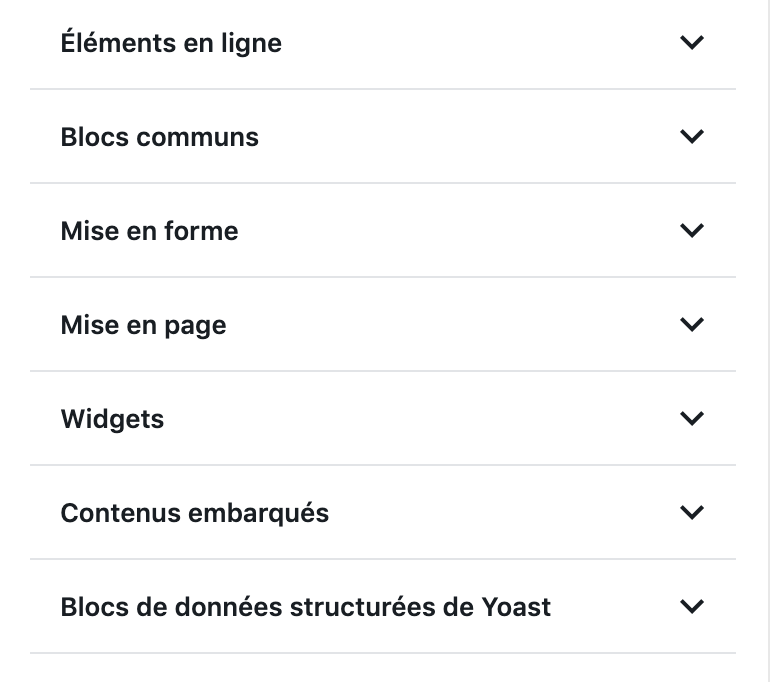Viewport: 770px width, 682px height.
Task: Click the chevron icon beside Éléments en ligne
Action: (691, 43)
